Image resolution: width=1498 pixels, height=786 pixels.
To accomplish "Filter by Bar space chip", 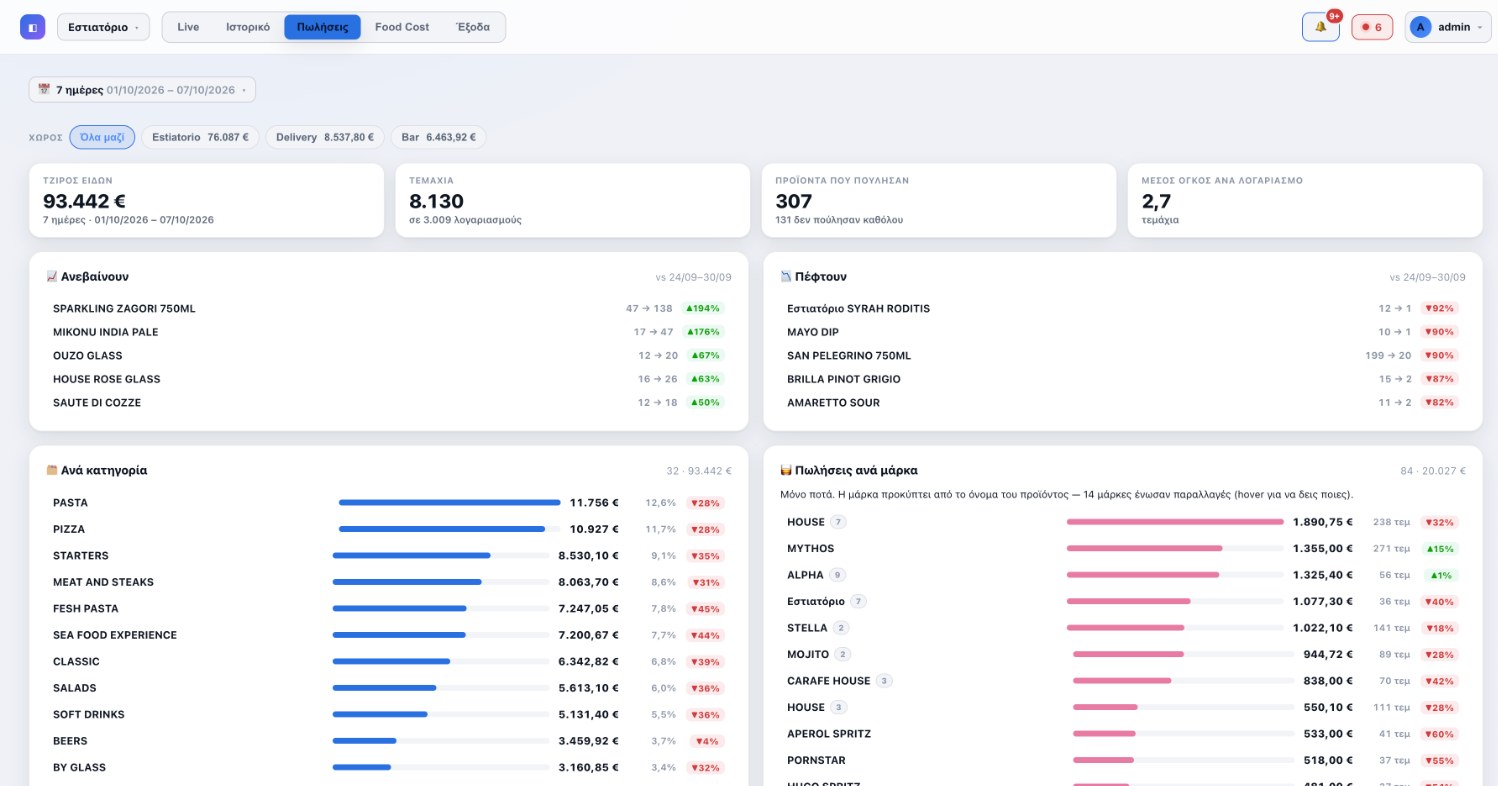I will pyautogui.click(x=438, y=137).
